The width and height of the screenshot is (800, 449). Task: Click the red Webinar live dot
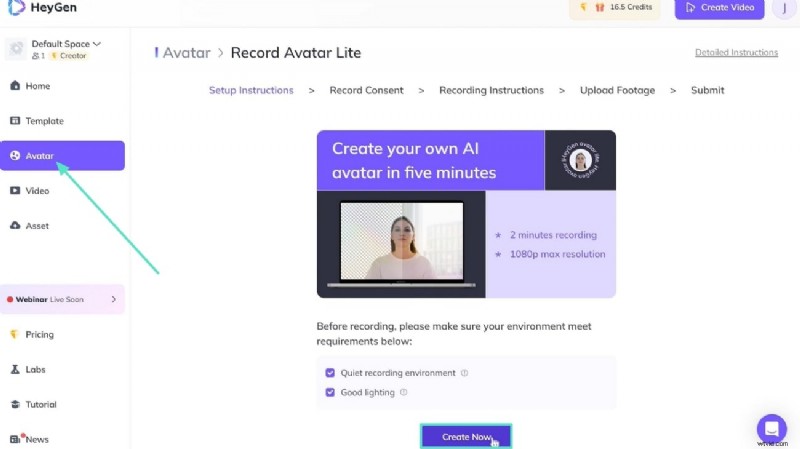tap(10, 300)
